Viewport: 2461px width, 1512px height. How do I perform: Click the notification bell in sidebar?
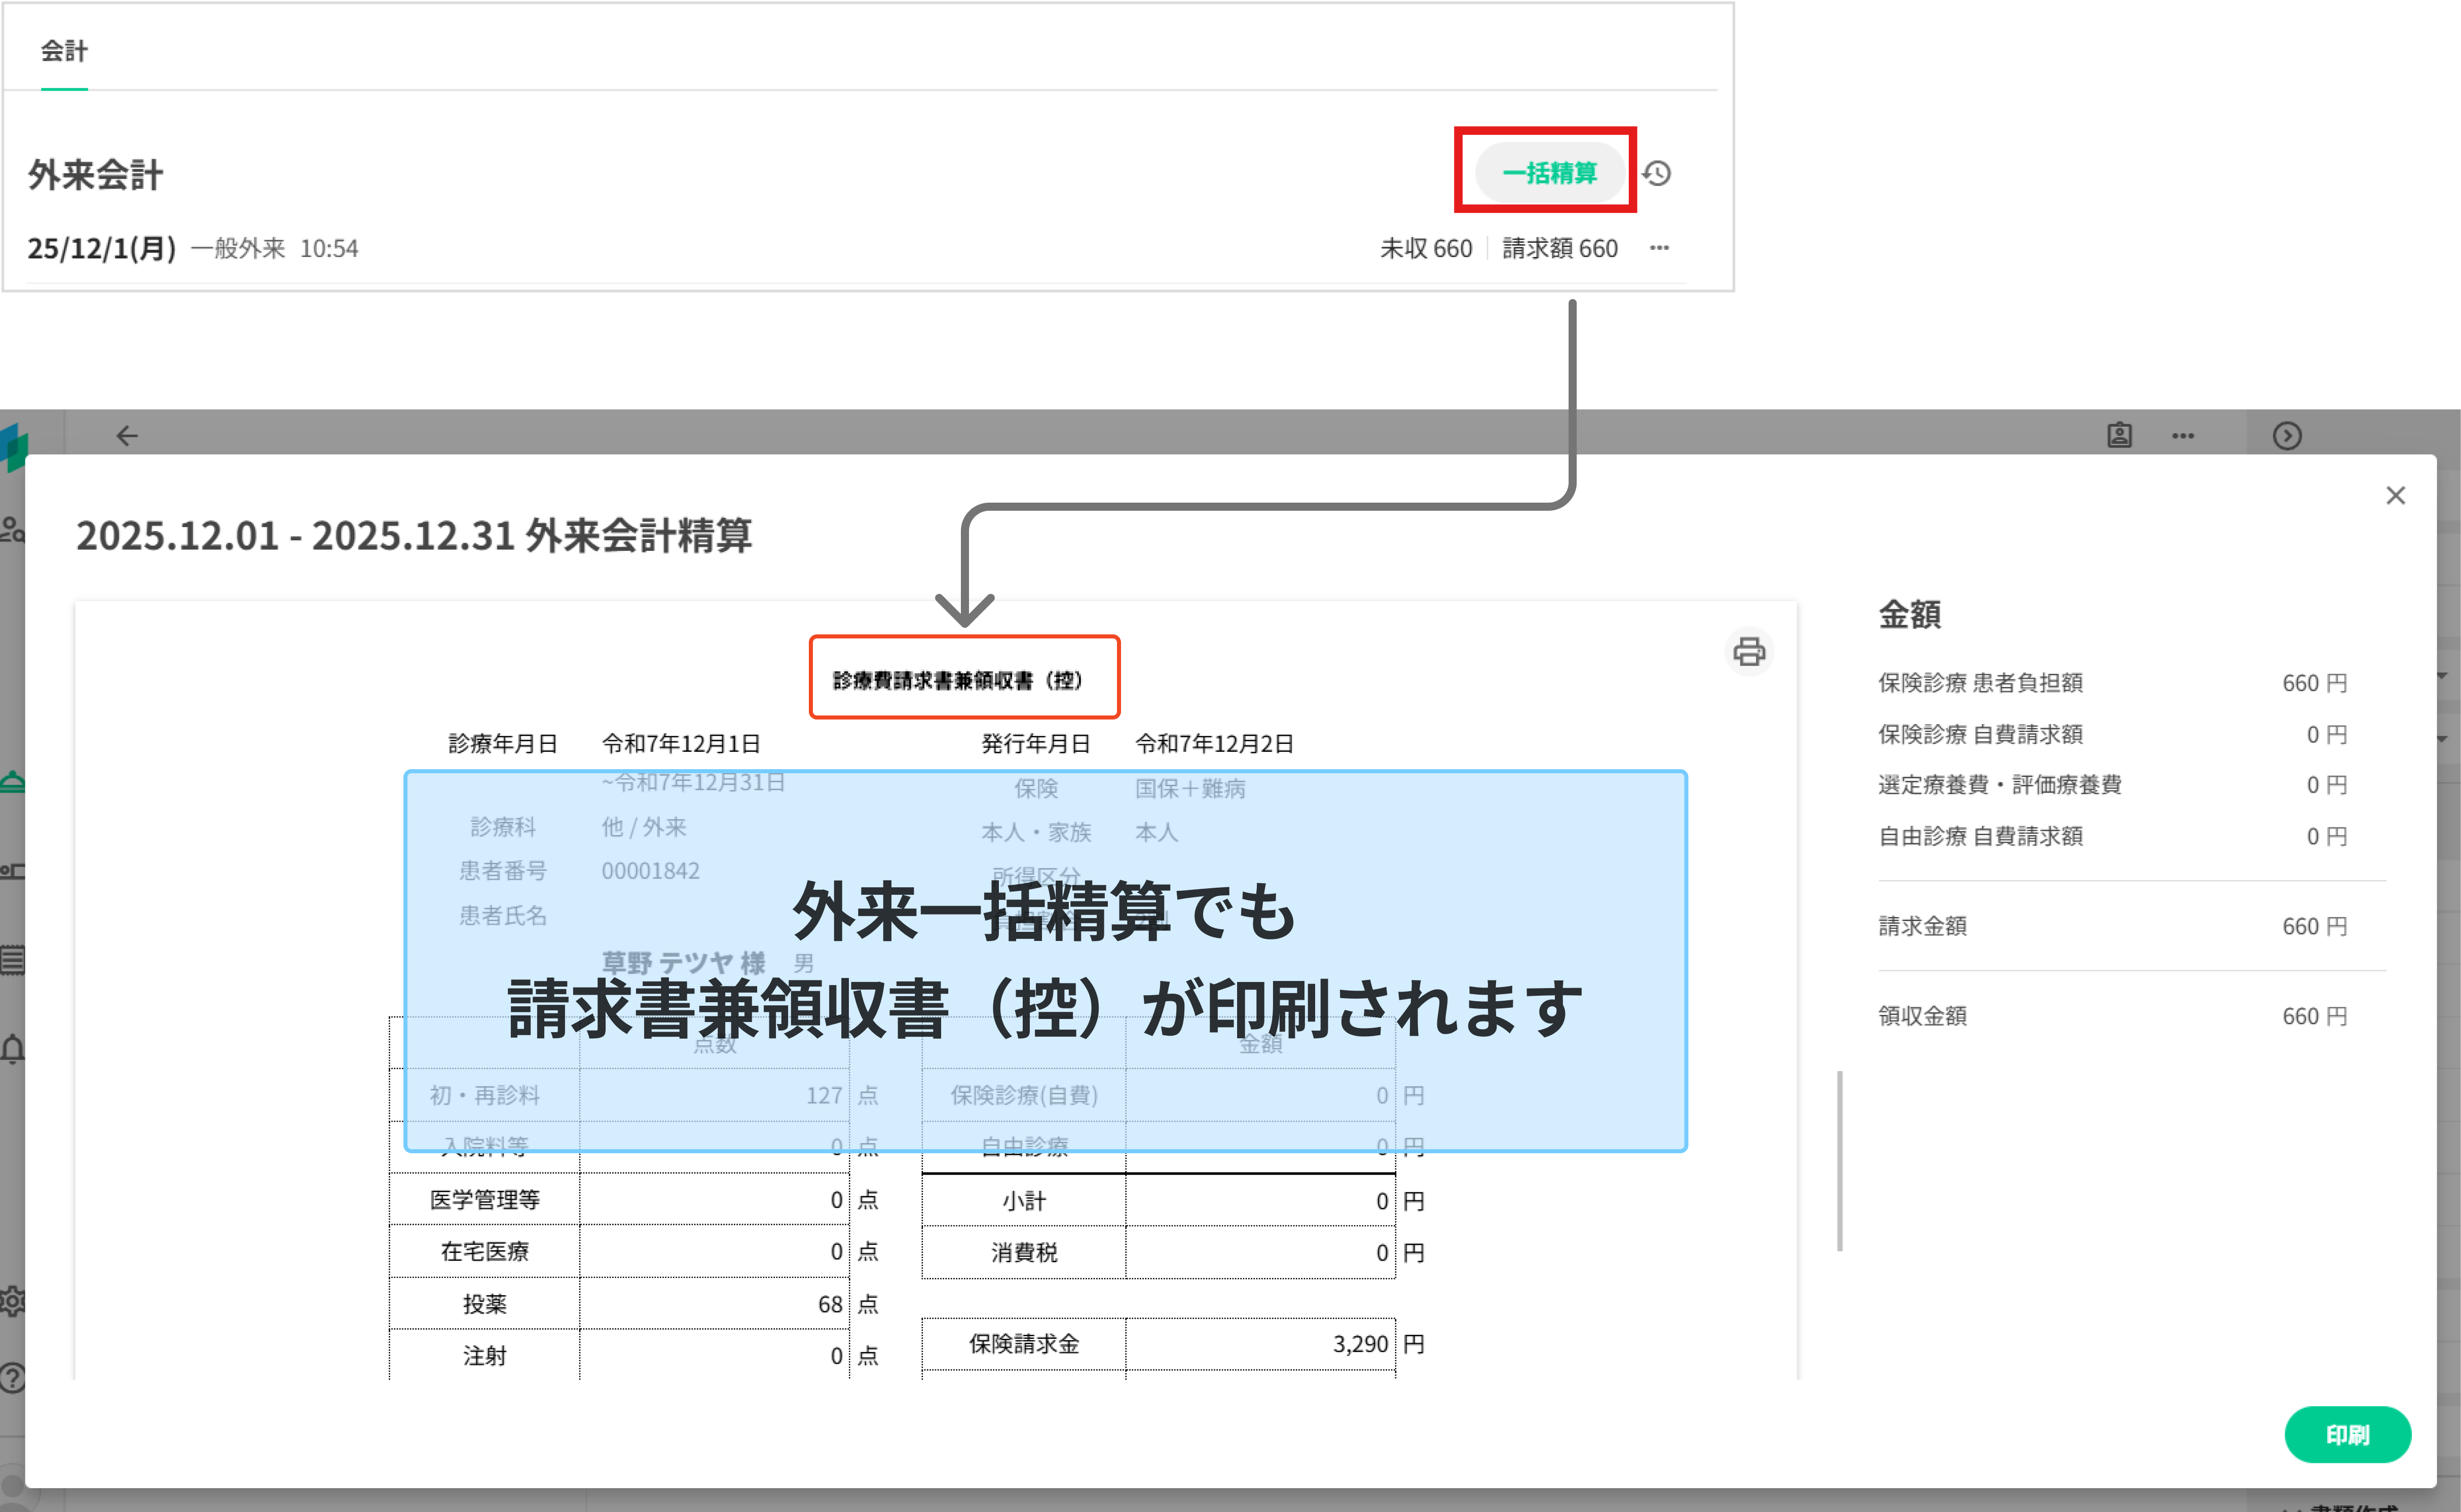[x=12, y=1049]
